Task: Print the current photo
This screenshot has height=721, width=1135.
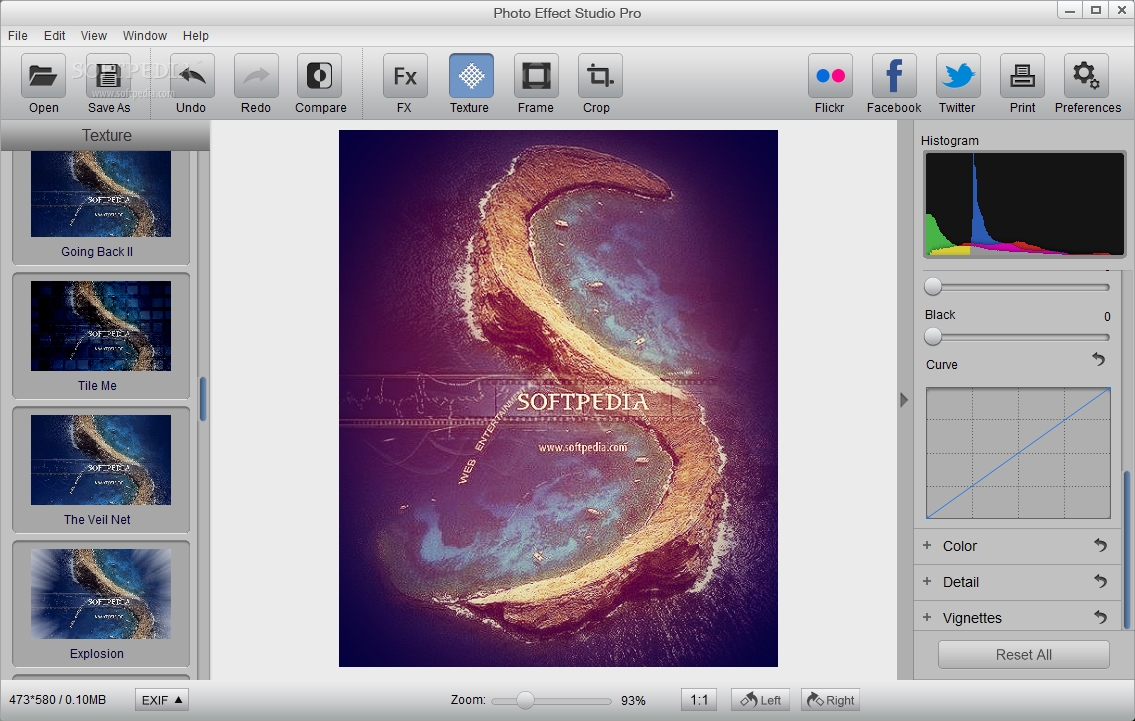Action: [1022, 77]
